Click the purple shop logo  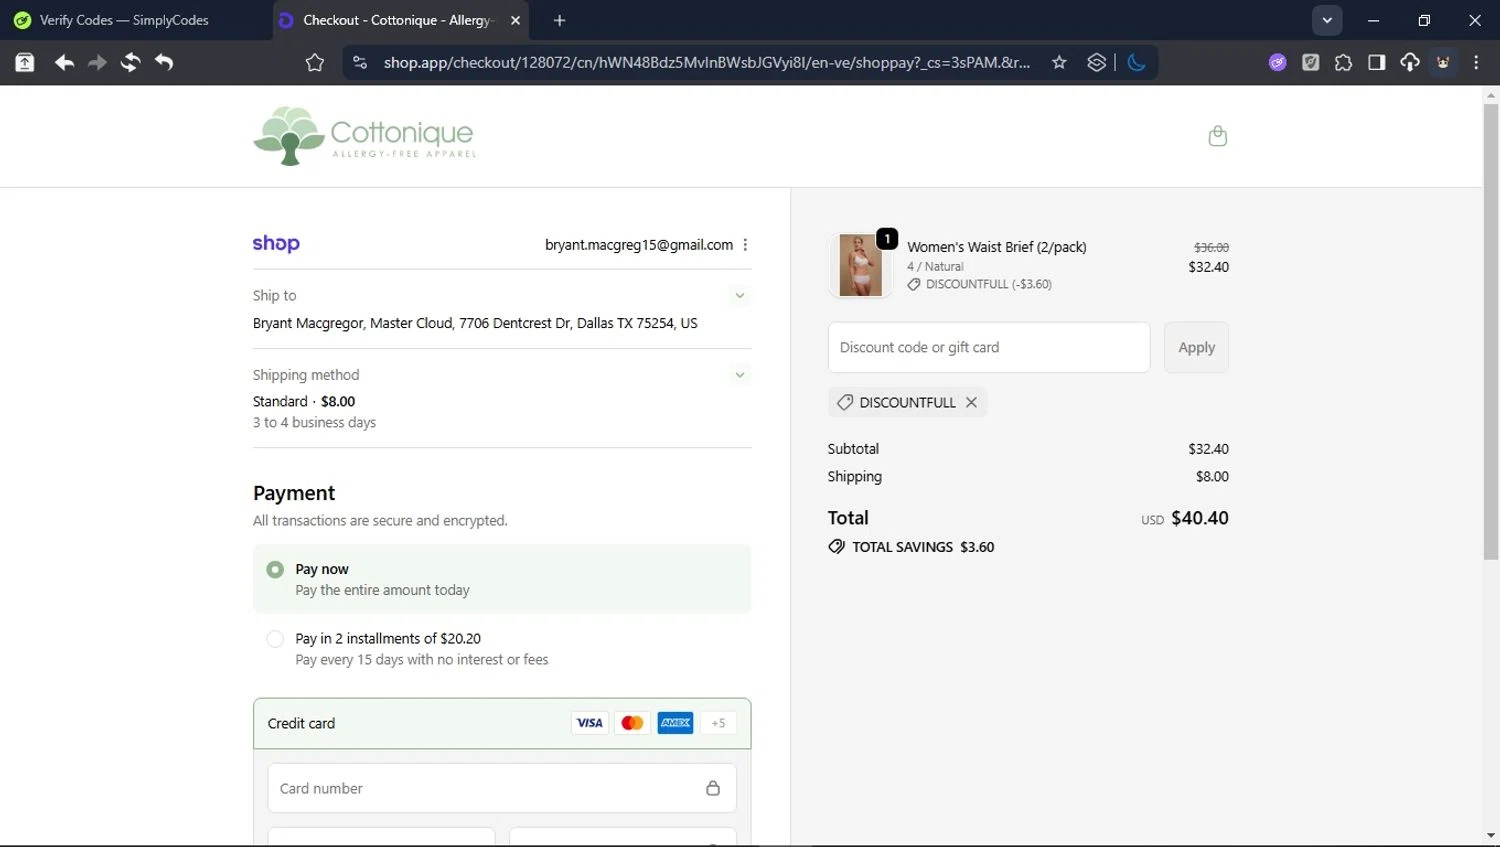point(276,243)
